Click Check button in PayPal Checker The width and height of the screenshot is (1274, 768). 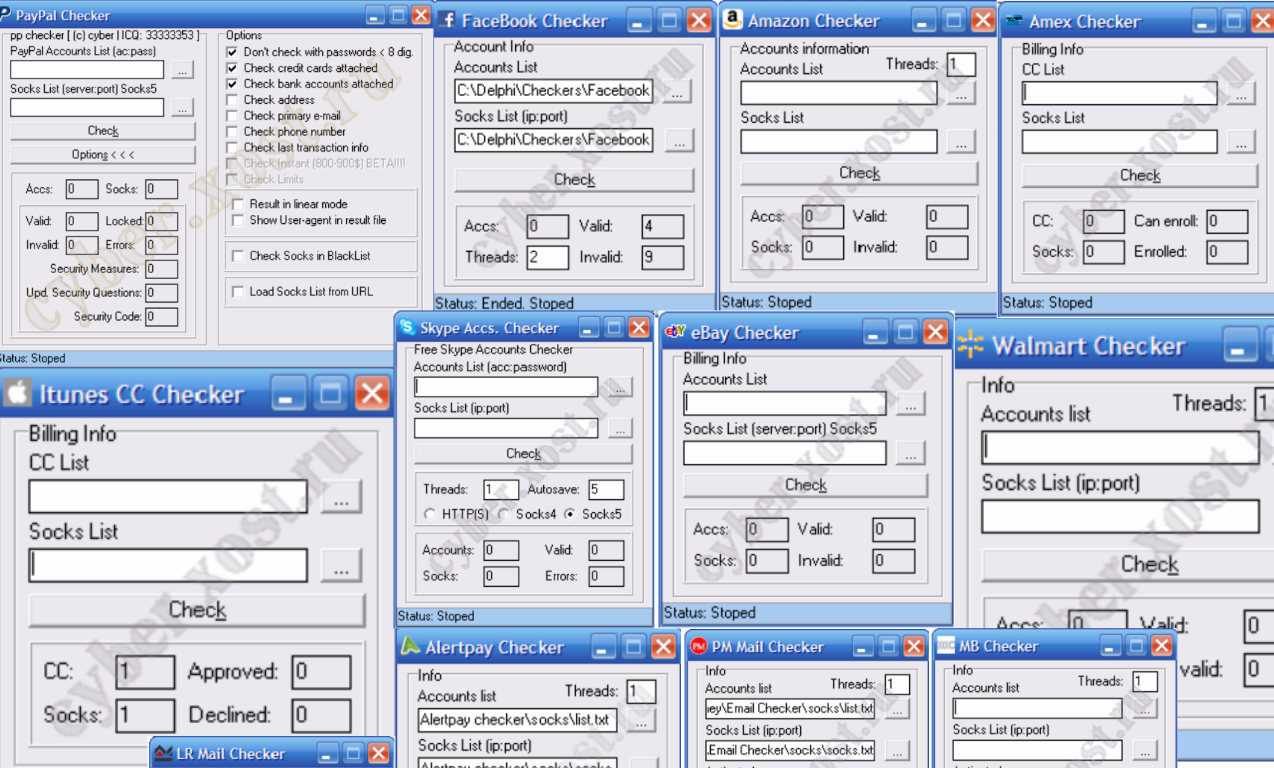[103, 131]
